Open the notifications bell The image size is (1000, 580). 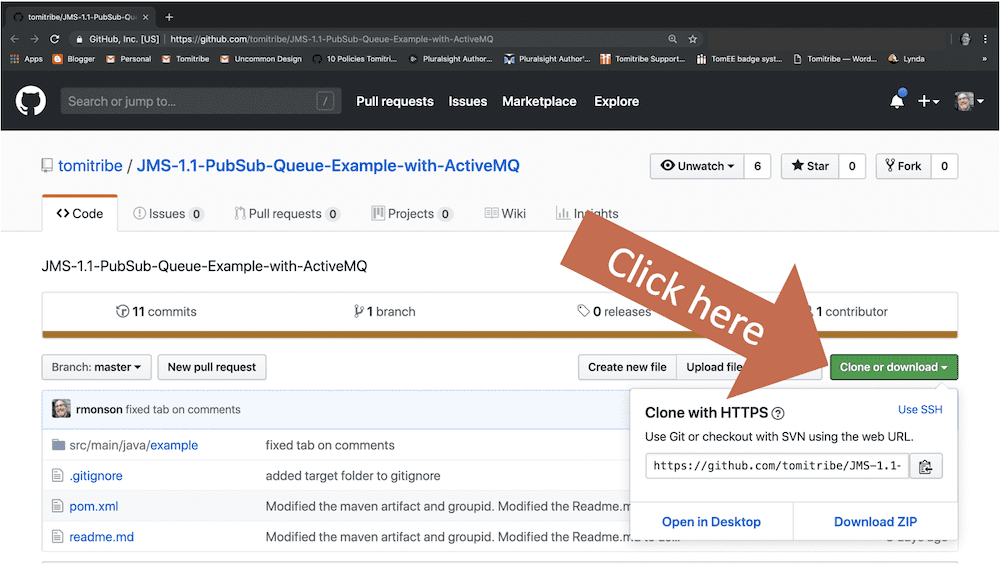[897, 100]
